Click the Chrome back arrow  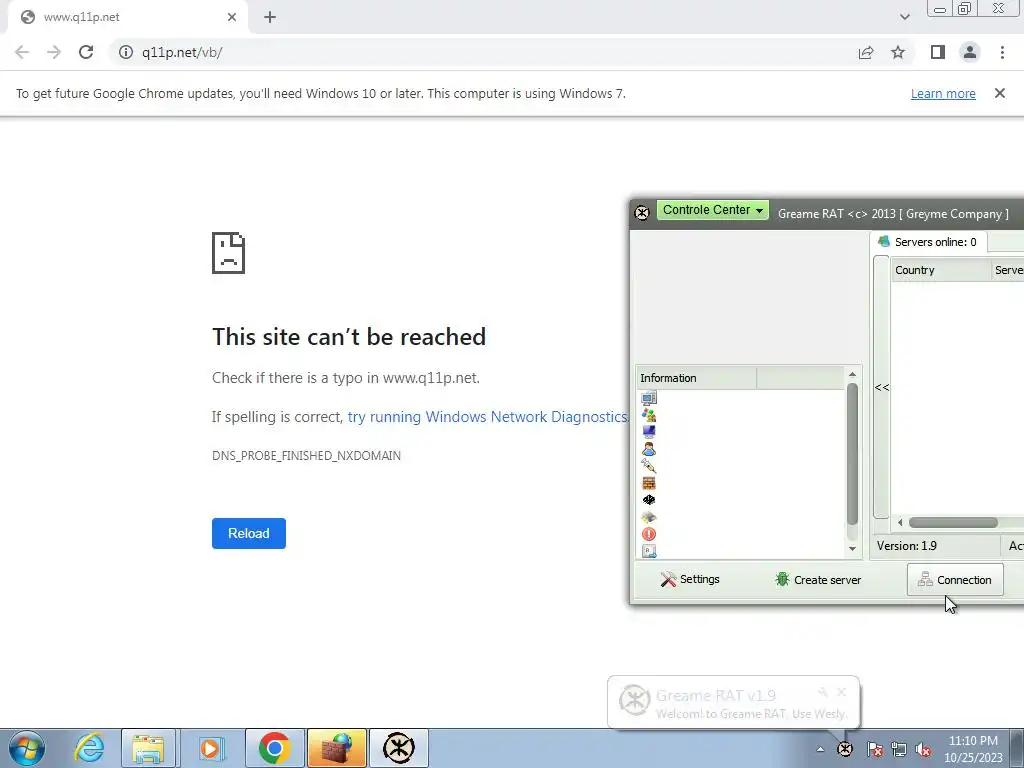[x=22, y=52]
